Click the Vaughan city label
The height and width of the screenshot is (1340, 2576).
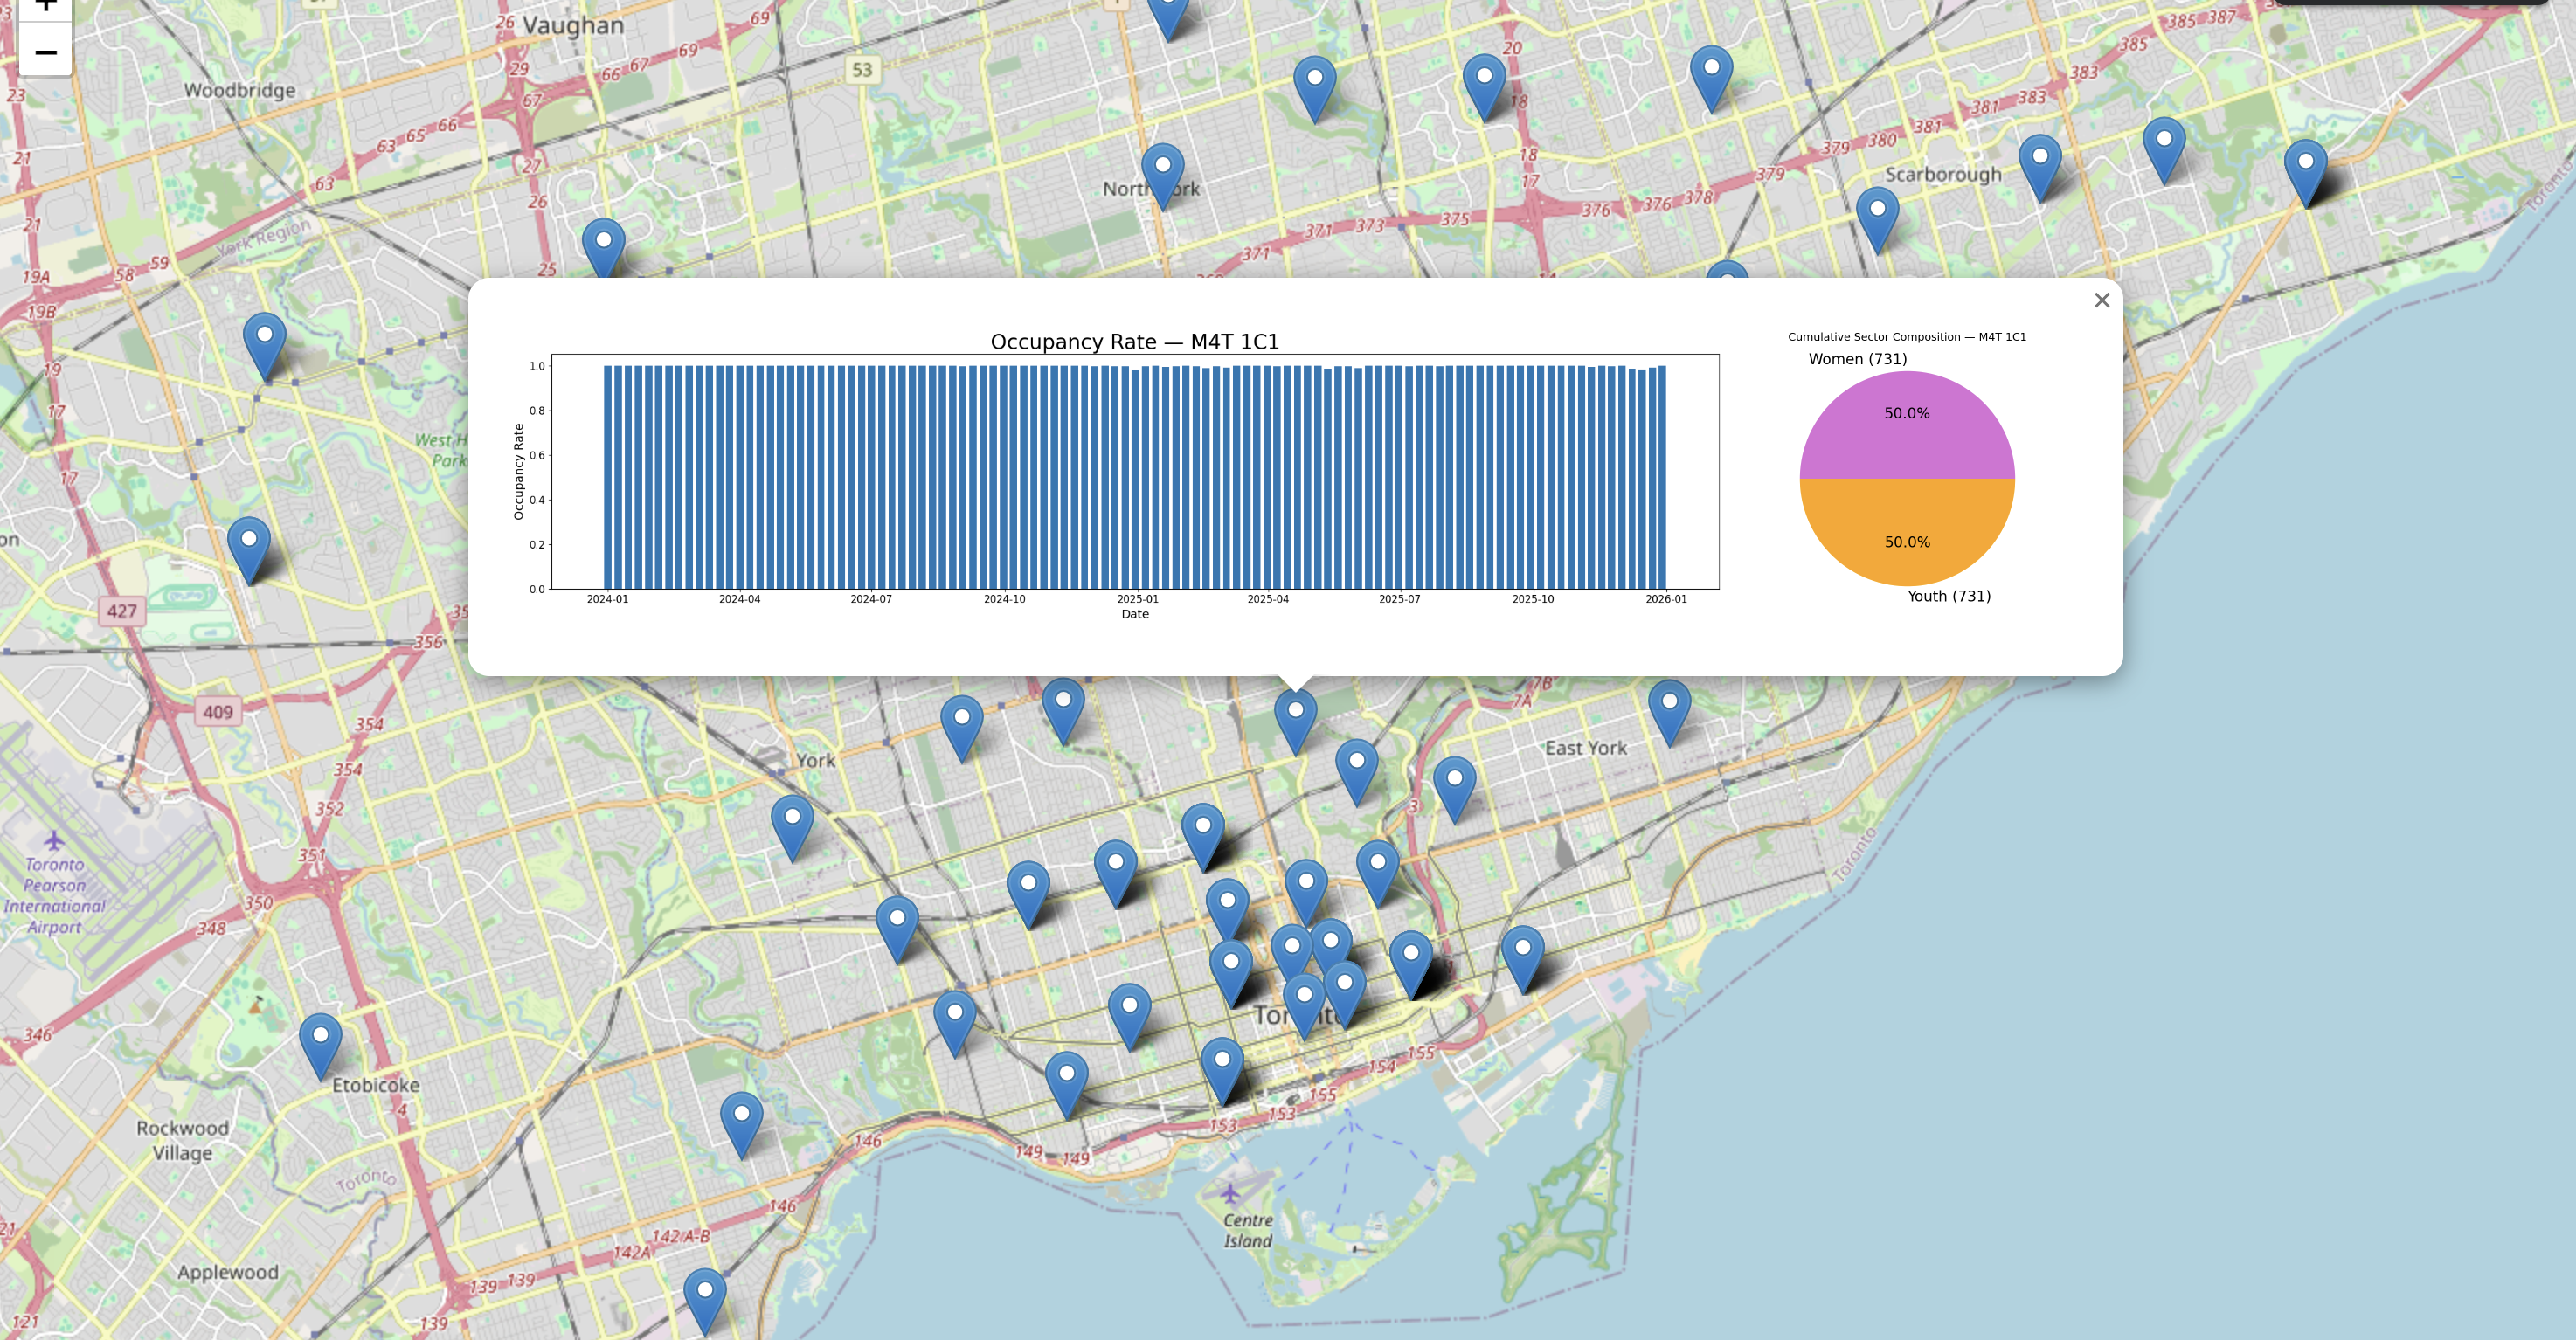pos(572,25)
